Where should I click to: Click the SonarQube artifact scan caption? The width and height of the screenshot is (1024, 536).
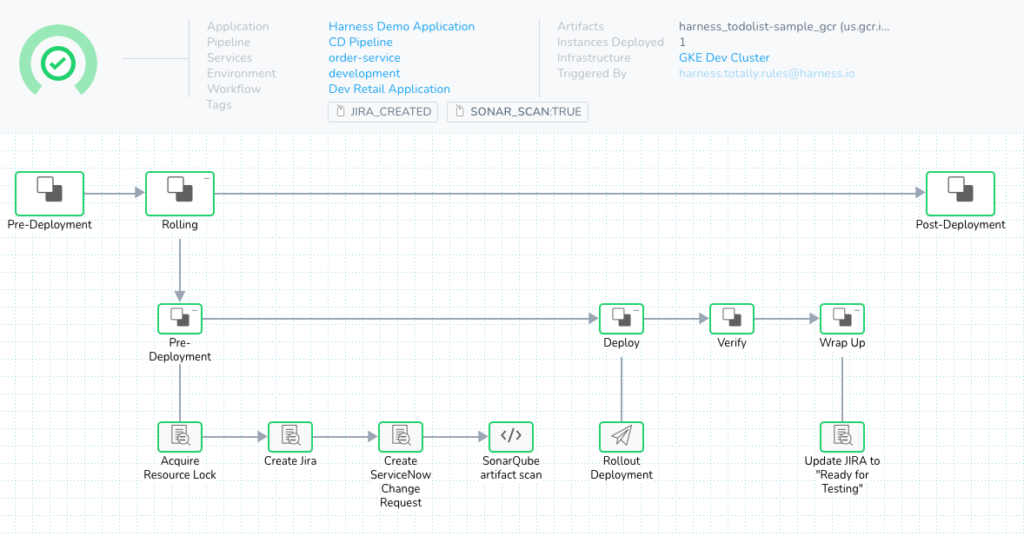[x=511, y=467]
